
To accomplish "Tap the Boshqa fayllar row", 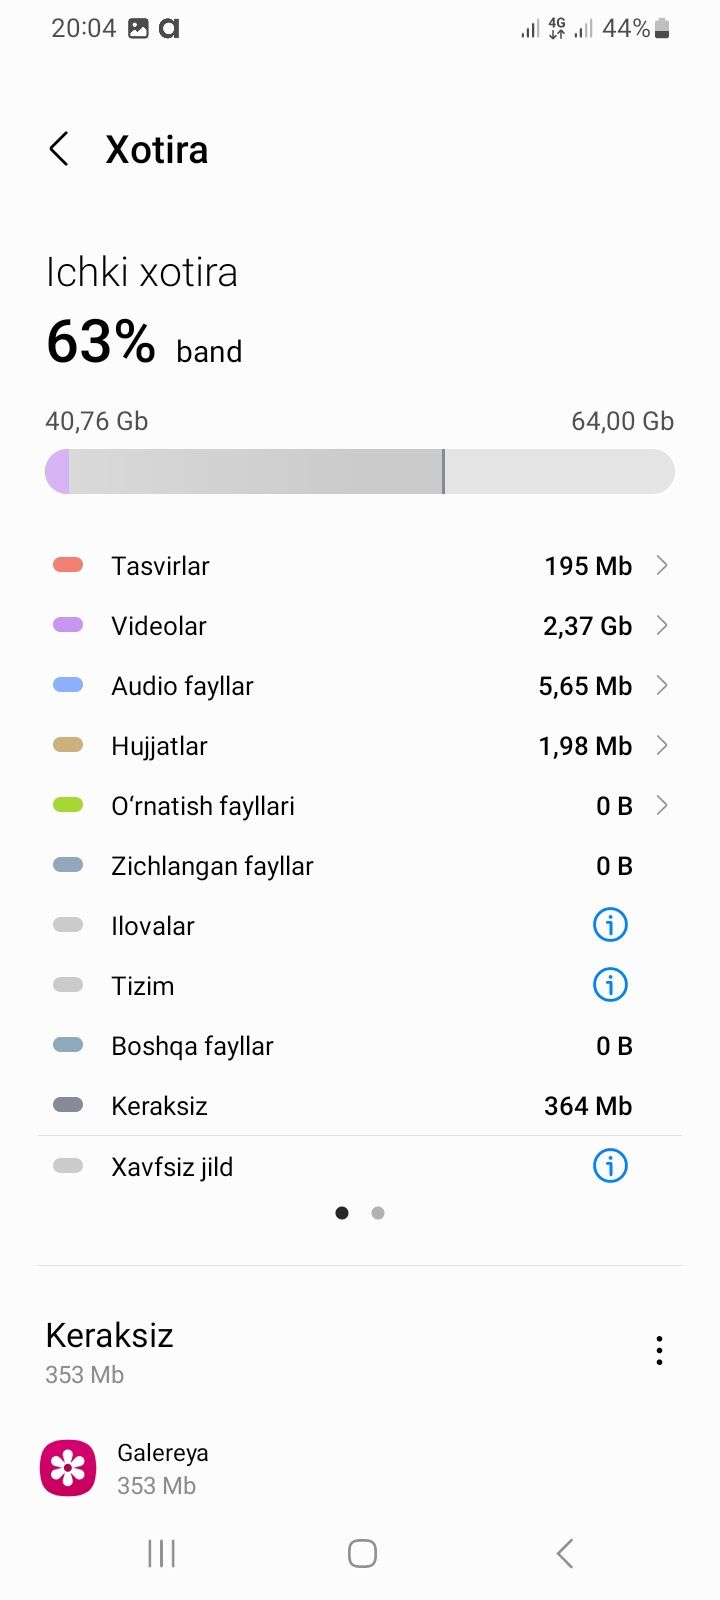I will coord(360,1046).
